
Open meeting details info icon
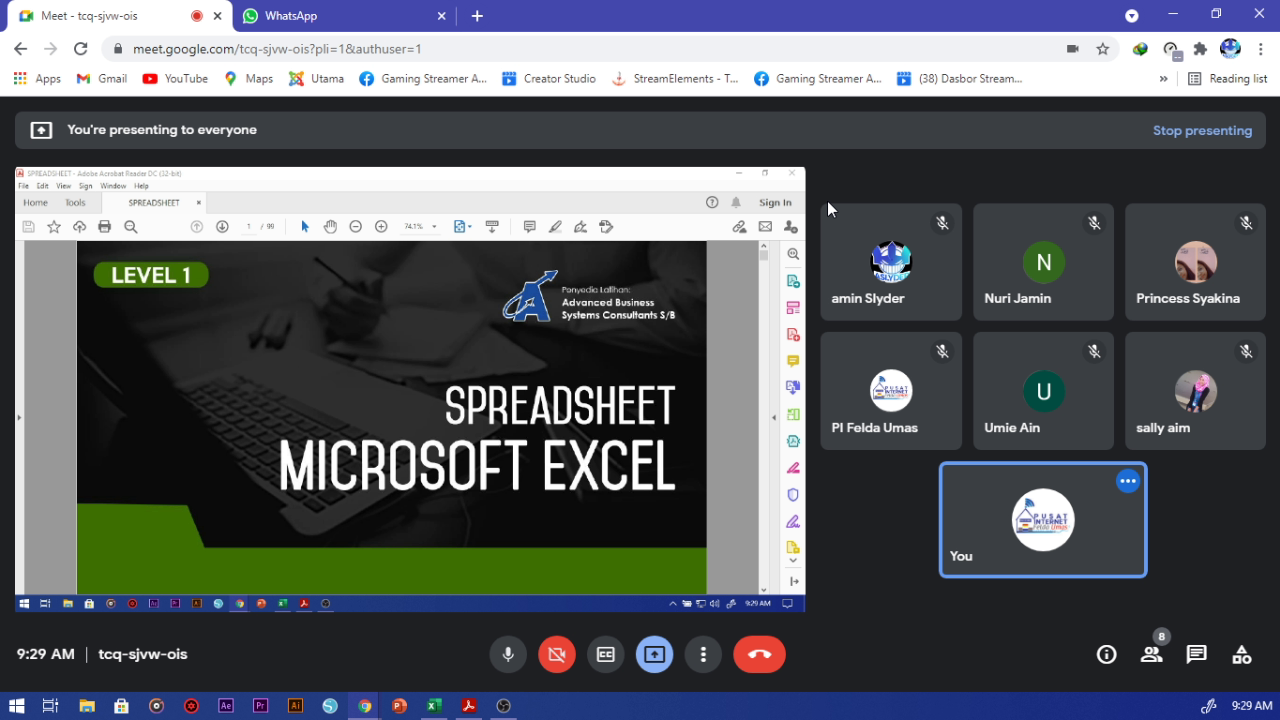(x=1106, y=654)
